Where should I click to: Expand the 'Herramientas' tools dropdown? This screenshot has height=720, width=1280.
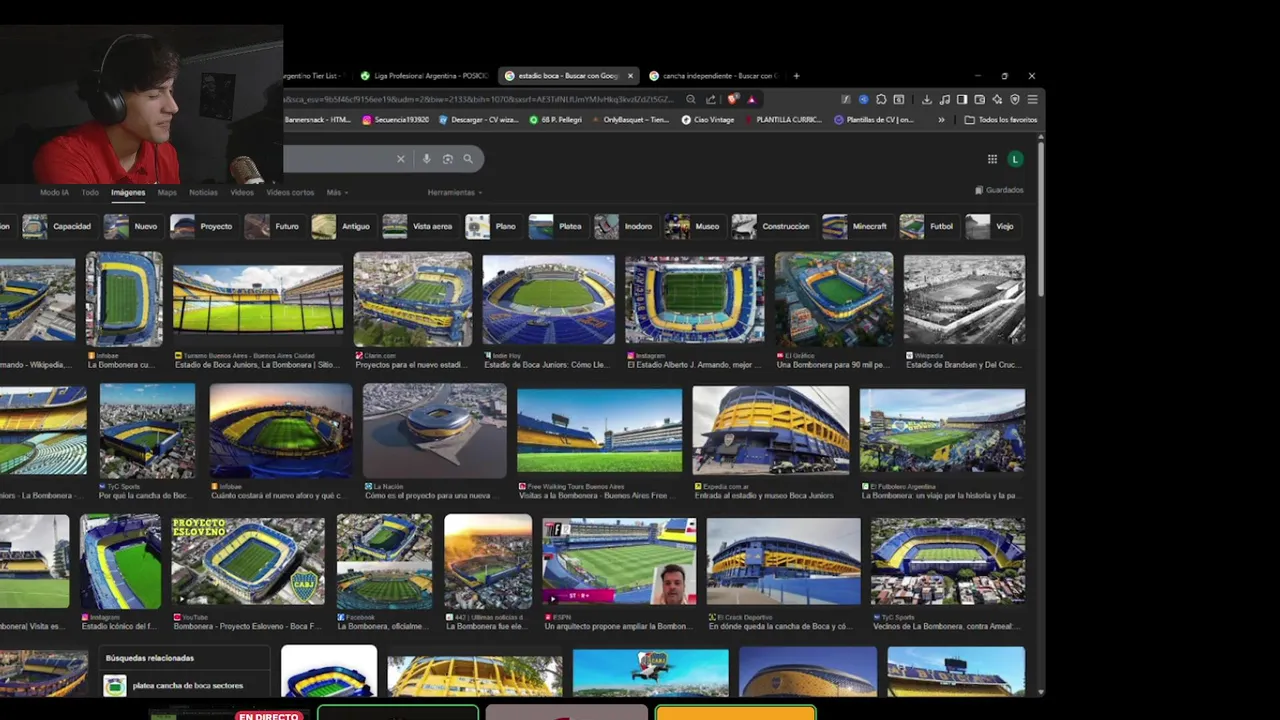(455, 192)
